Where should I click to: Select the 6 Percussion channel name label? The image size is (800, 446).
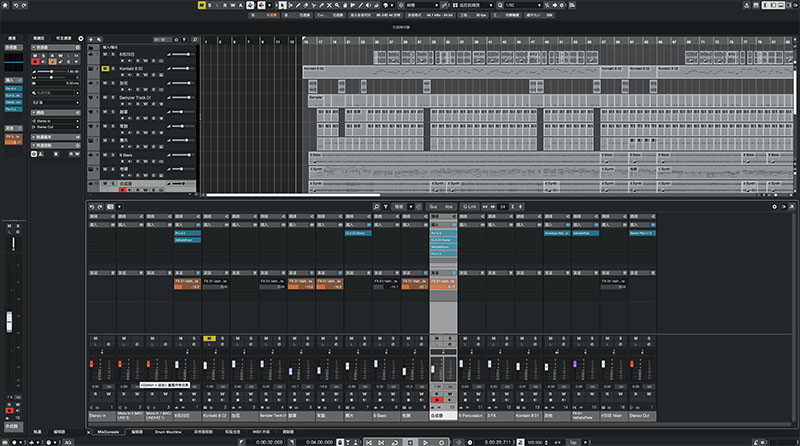pyautogui.click(x=471, y=416)
